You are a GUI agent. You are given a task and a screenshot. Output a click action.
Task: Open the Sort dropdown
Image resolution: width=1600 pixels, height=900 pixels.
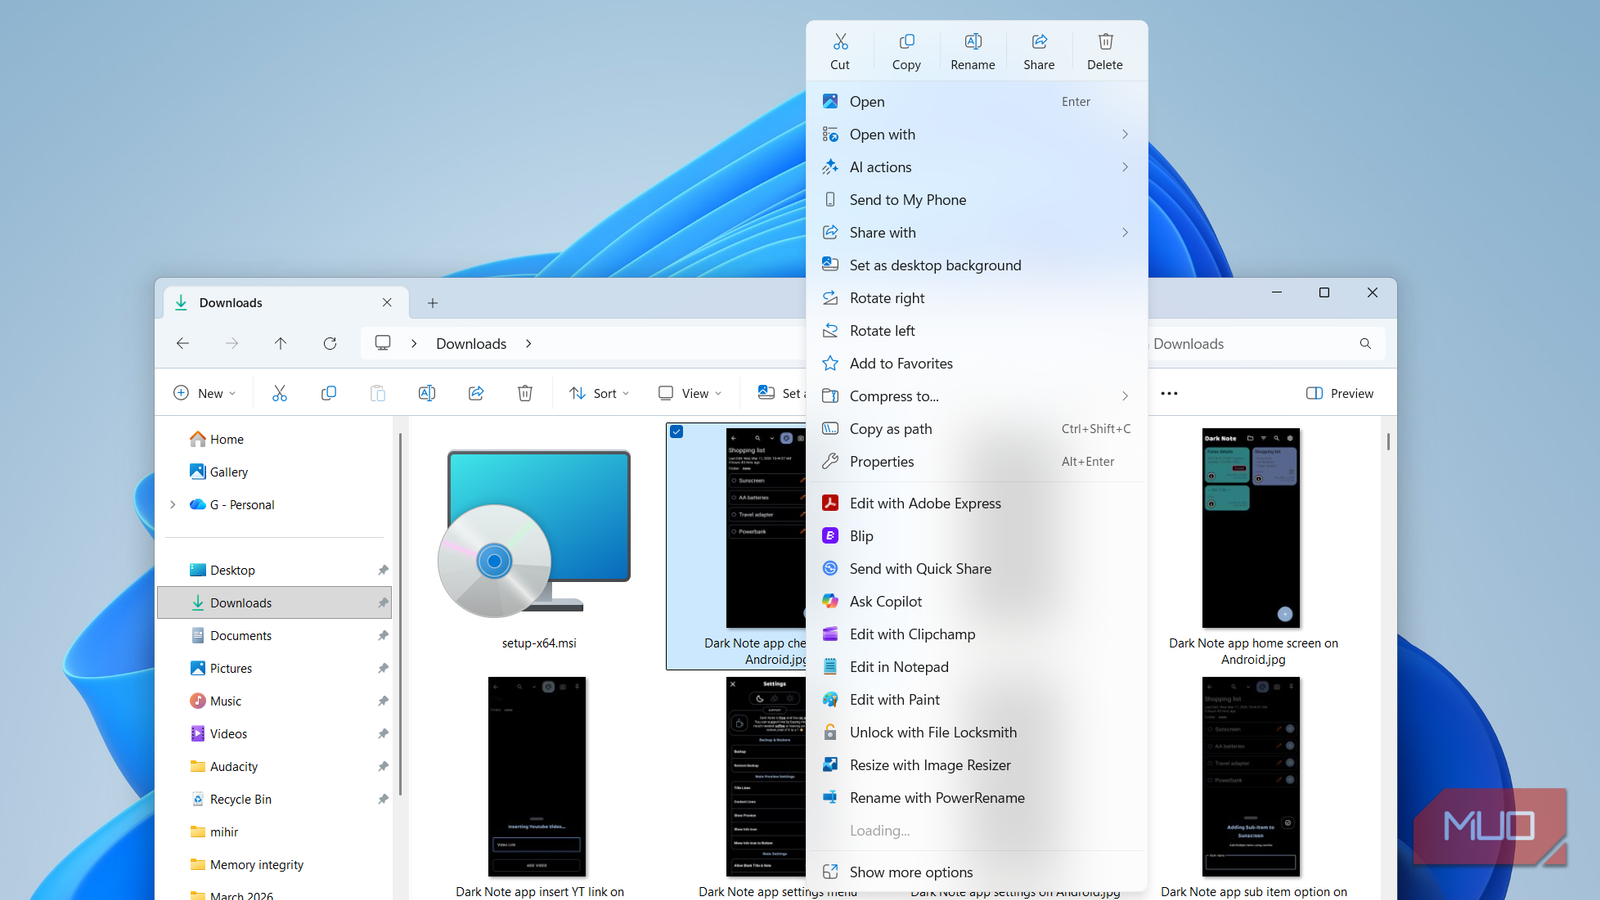coord(599,394)
